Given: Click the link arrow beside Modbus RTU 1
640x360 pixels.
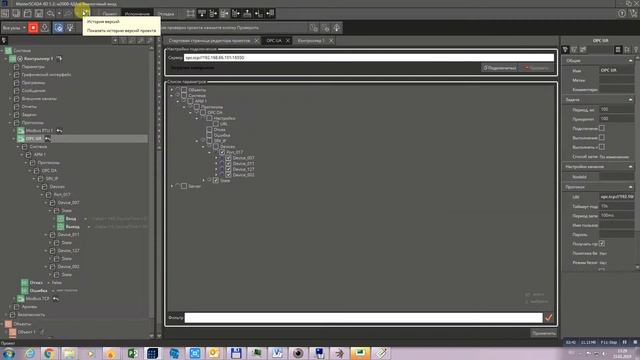Looking at the screenshot, I should point(59,131).
